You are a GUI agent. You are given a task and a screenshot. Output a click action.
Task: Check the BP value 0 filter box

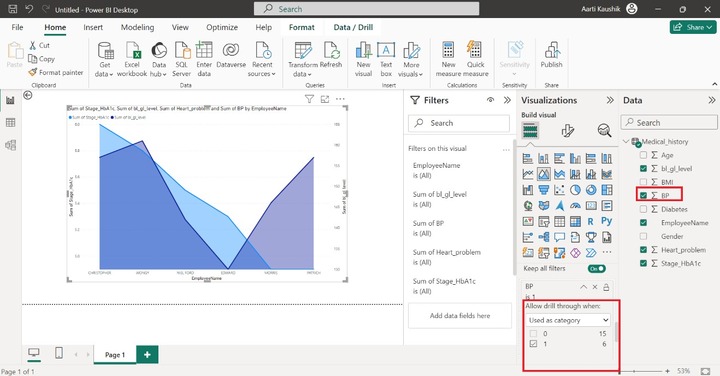[533, 334]
